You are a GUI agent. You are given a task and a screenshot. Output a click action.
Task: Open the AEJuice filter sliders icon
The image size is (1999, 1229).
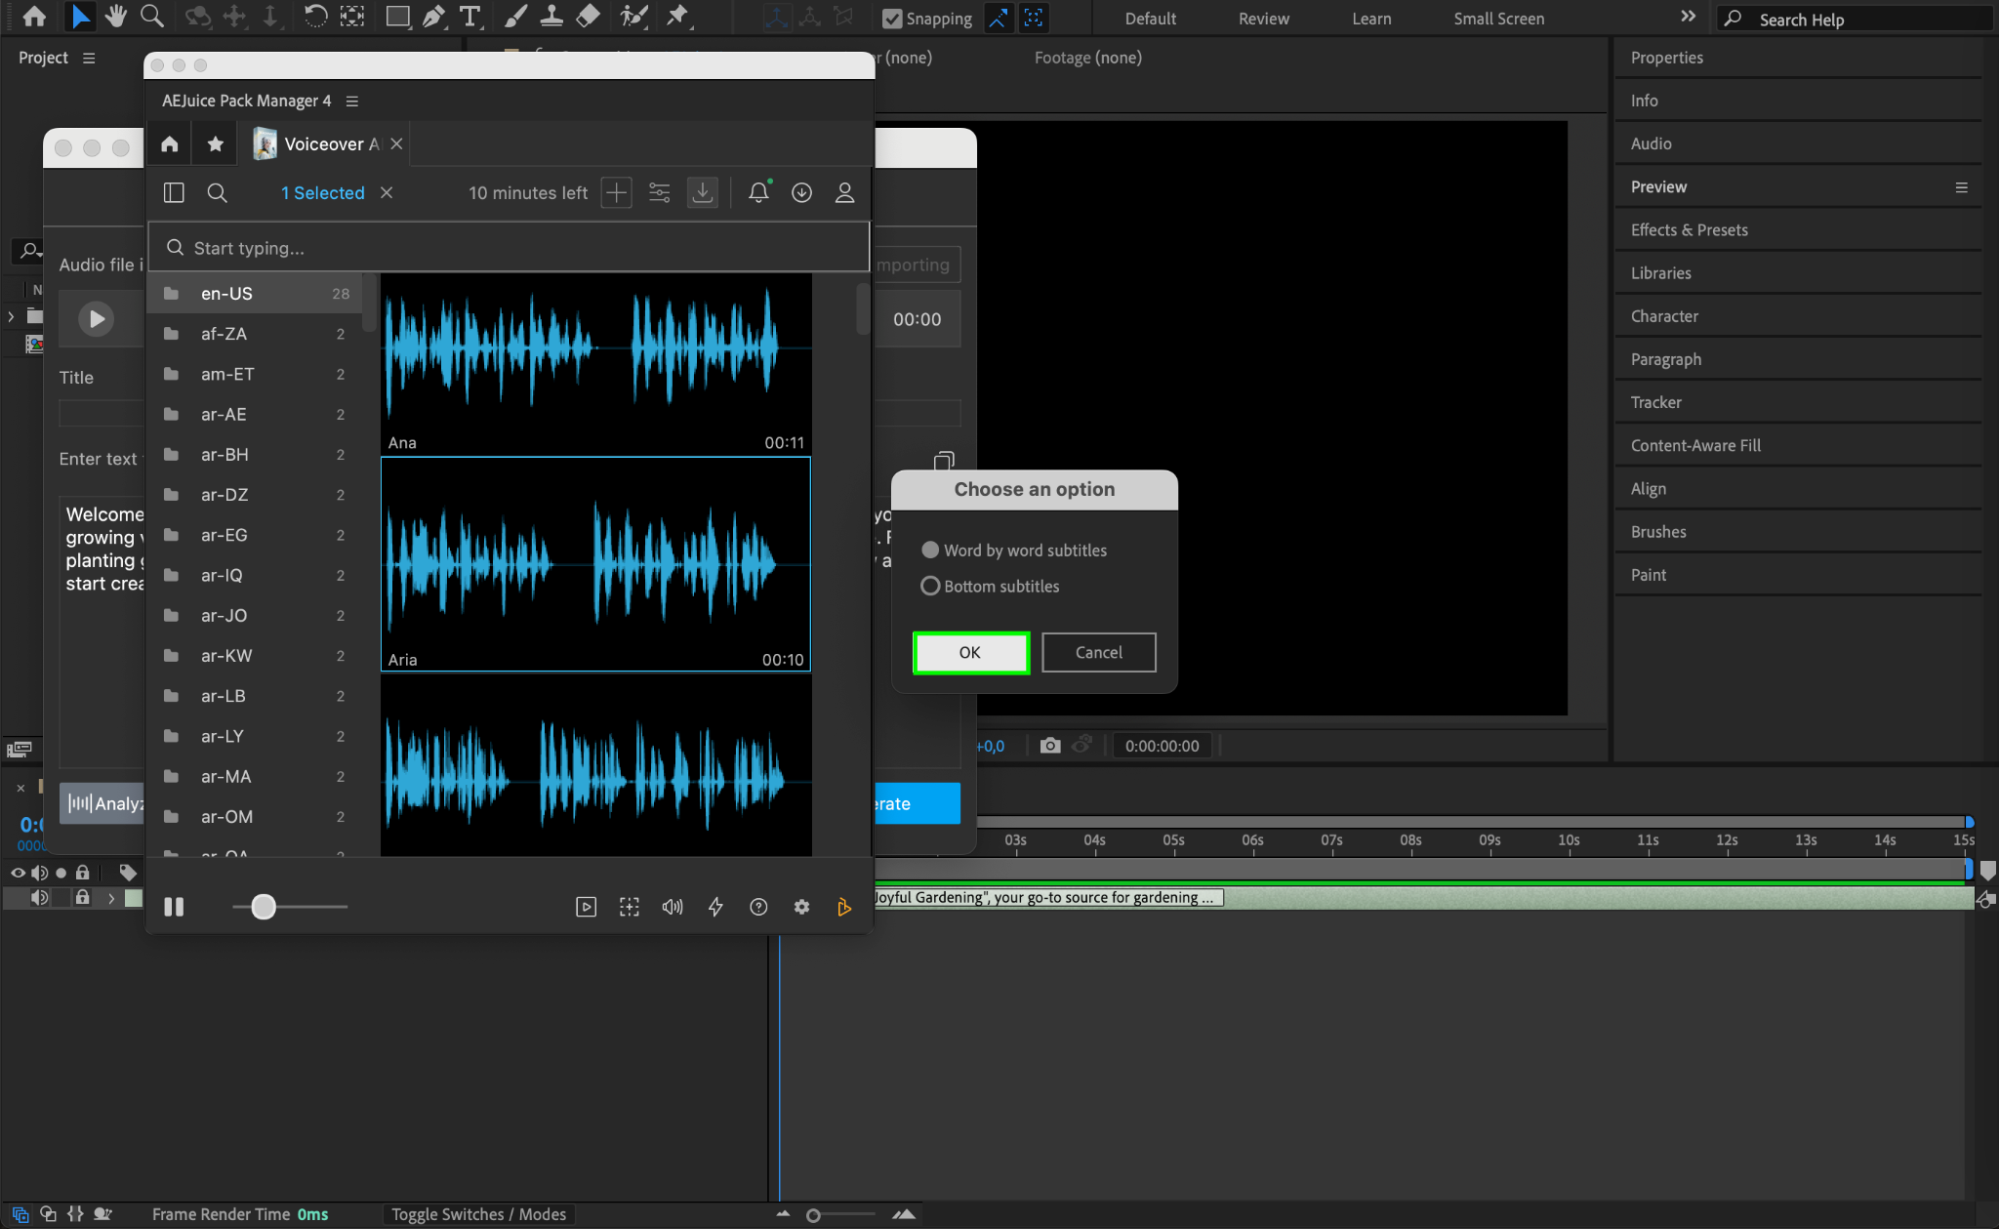click(659, 192)
